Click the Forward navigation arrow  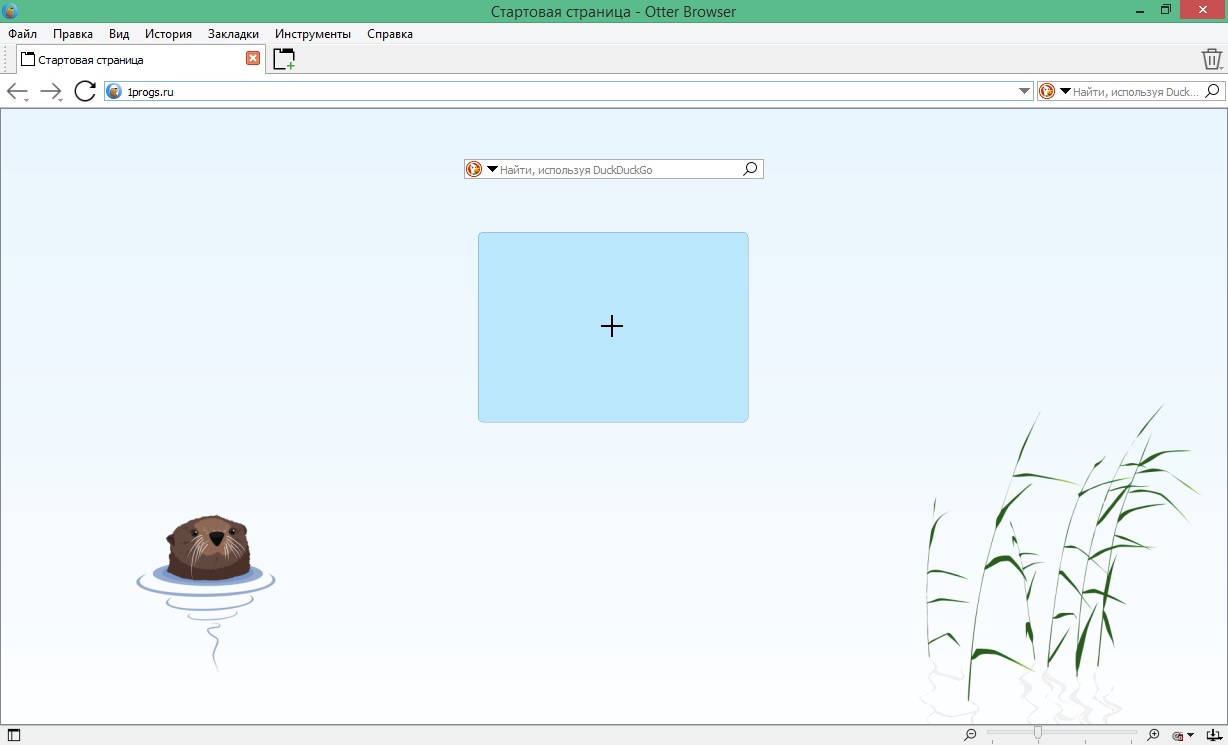click(x=50, y=92)
